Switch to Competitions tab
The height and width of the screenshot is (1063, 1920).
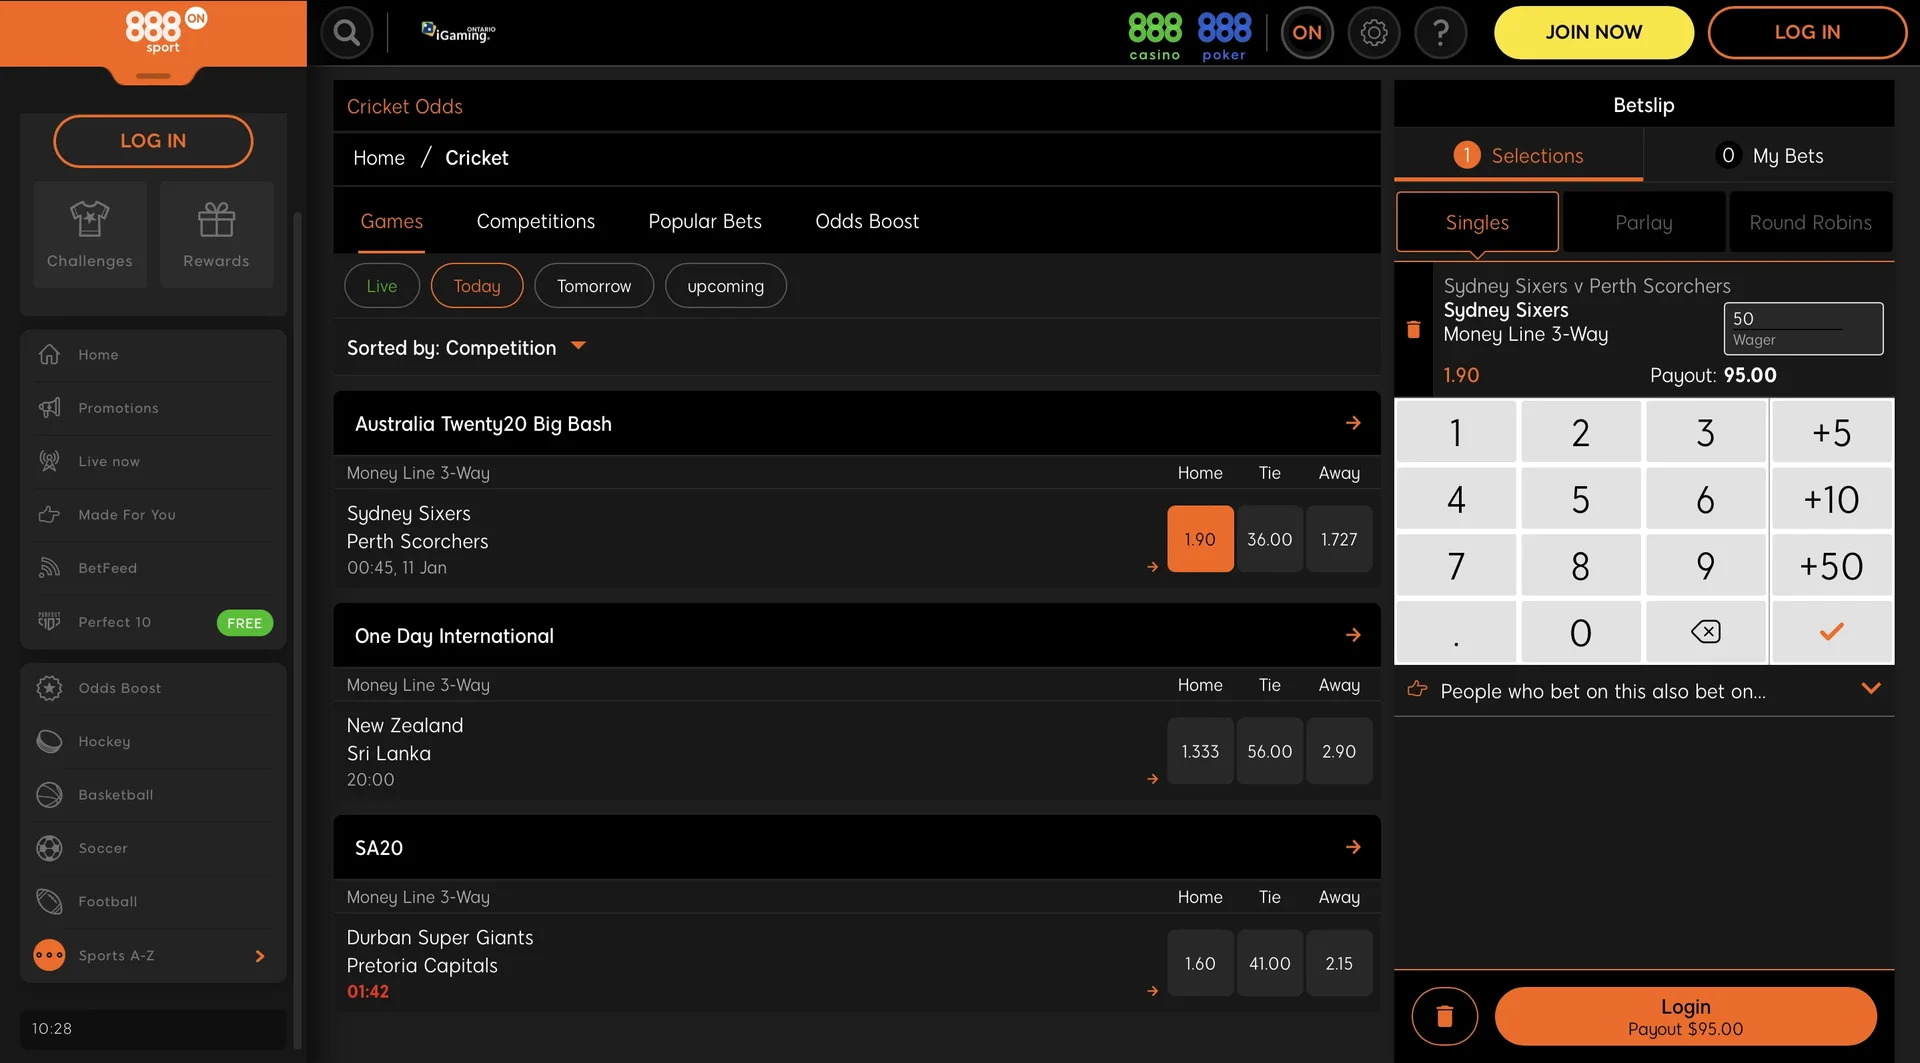click(535, 221)
